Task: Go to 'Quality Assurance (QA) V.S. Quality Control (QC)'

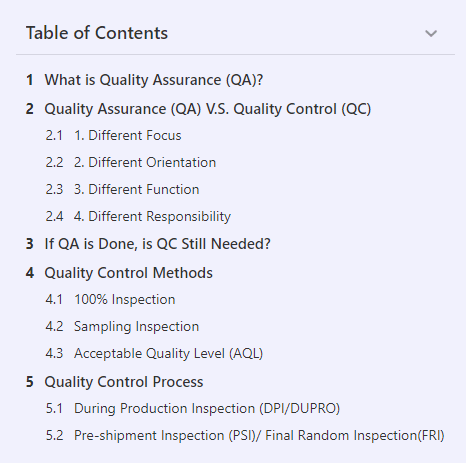Action: point(208,109)
